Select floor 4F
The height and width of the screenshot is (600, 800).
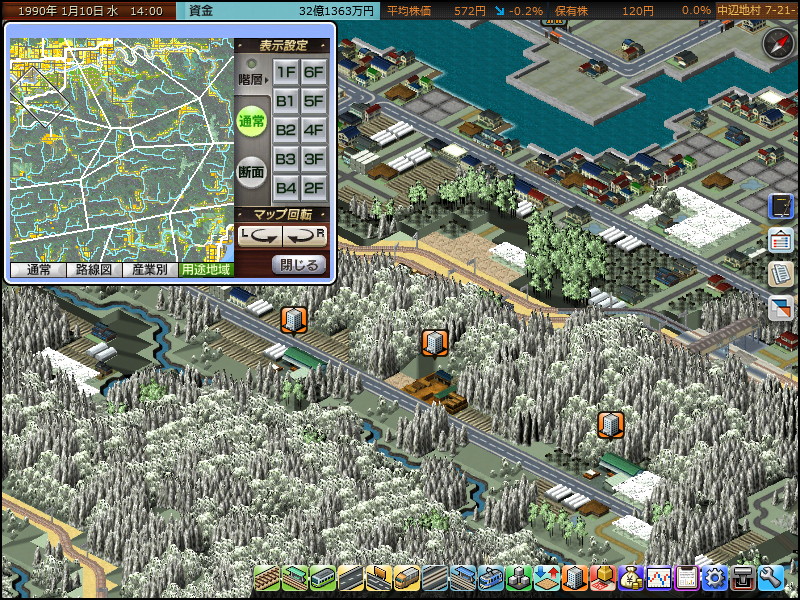coord(314,130)
